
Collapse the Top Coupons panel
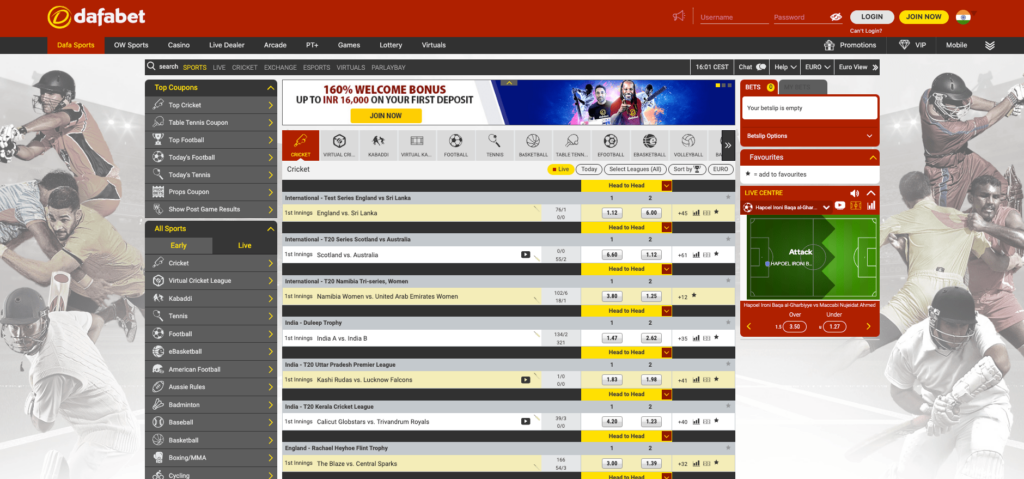270,88
